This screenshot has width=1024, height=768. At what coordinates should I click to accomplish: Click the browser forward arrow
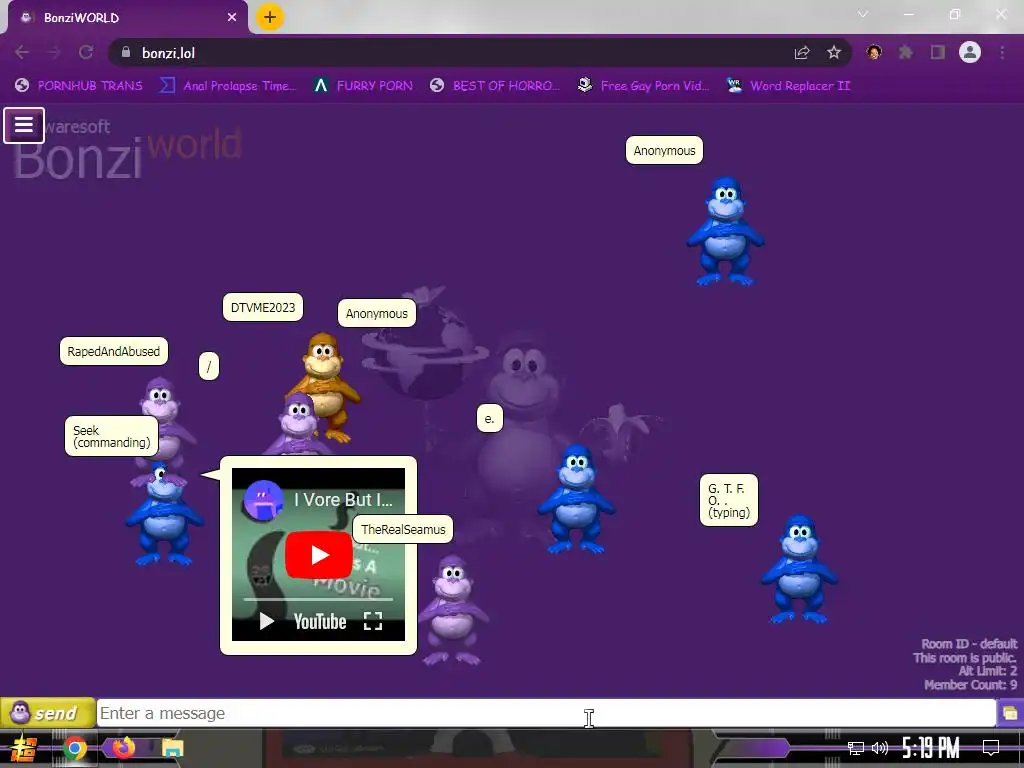point(54,52)
